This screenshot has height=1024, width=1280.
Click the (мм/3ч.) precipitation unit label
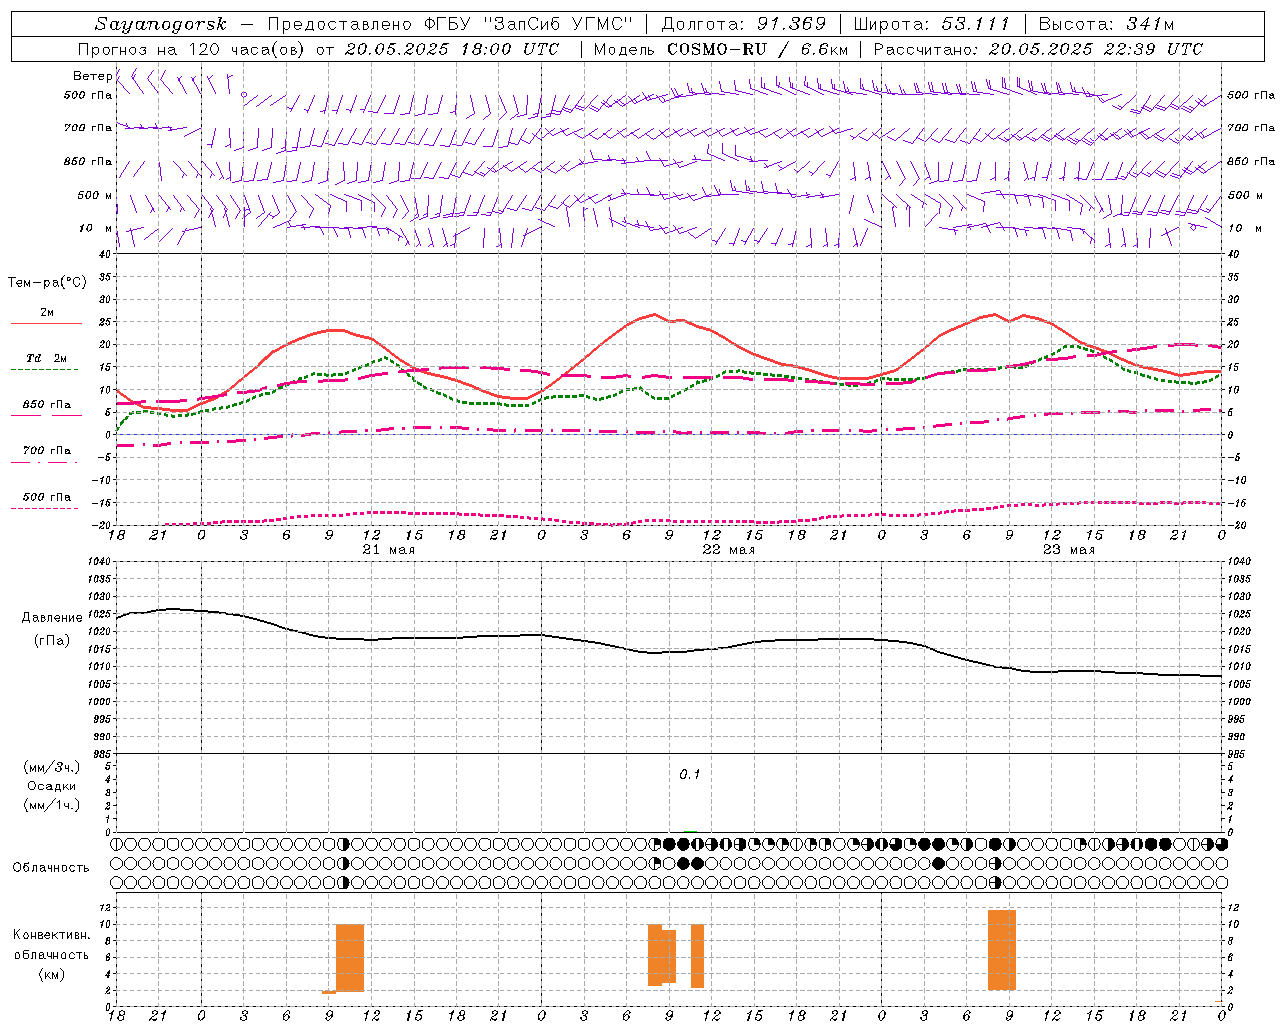tap(51, 767)
